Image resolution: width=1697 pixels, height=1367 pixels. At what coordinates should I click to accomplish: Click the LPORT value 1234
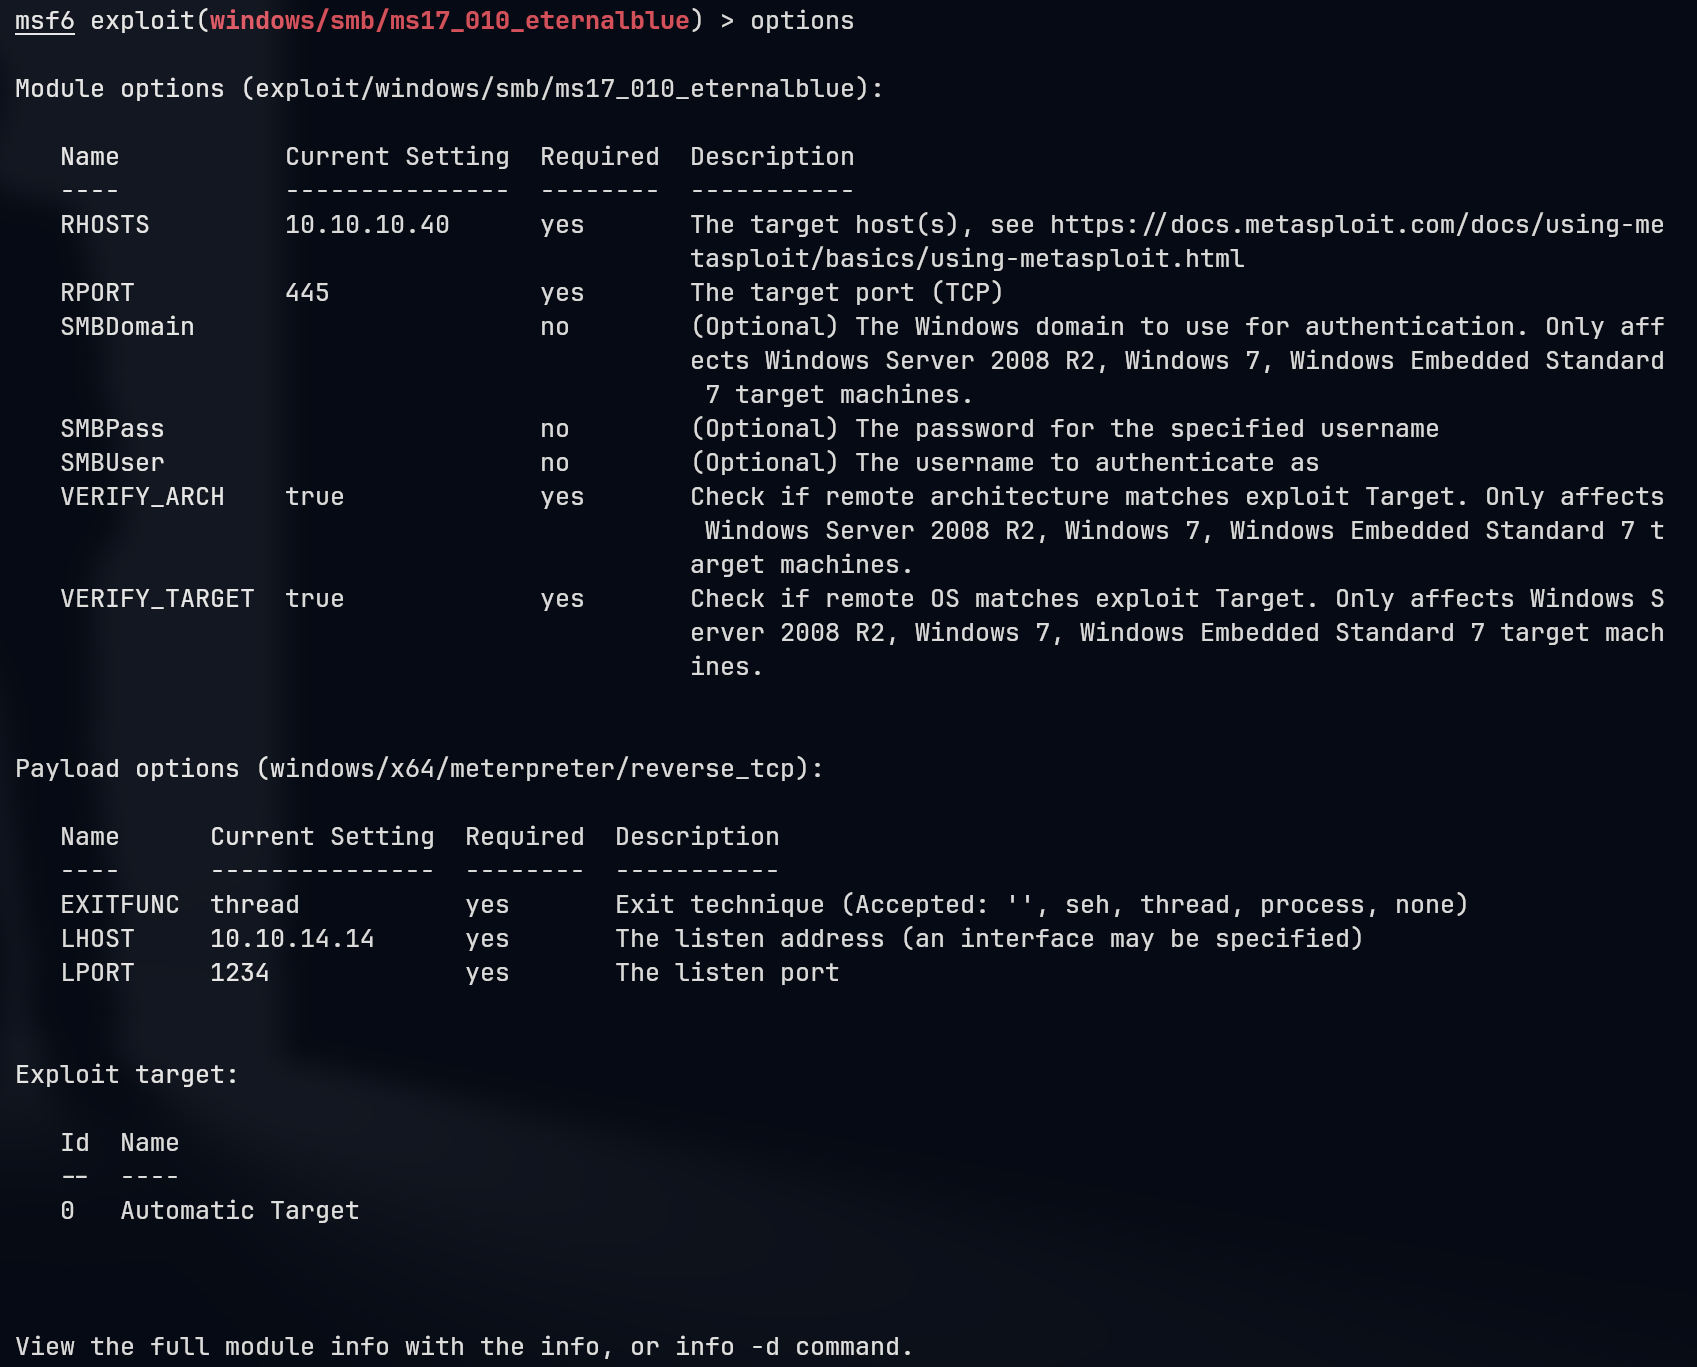tap(240, 973)
